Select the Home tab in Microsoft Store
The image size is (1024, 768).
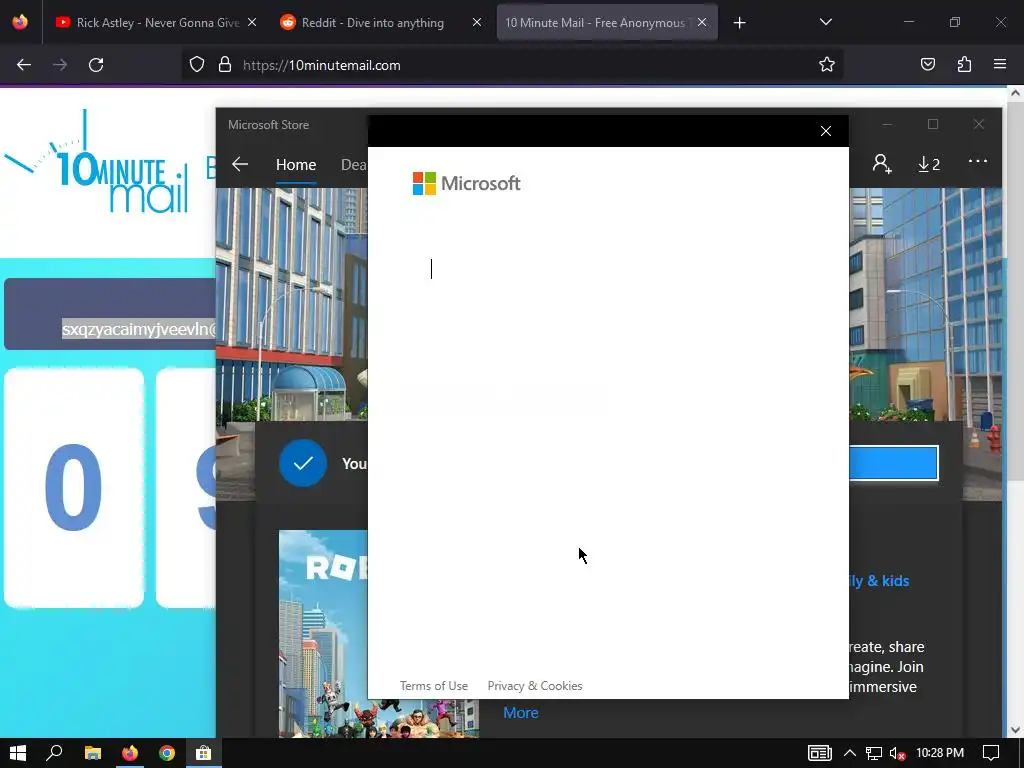pos(296,165)
